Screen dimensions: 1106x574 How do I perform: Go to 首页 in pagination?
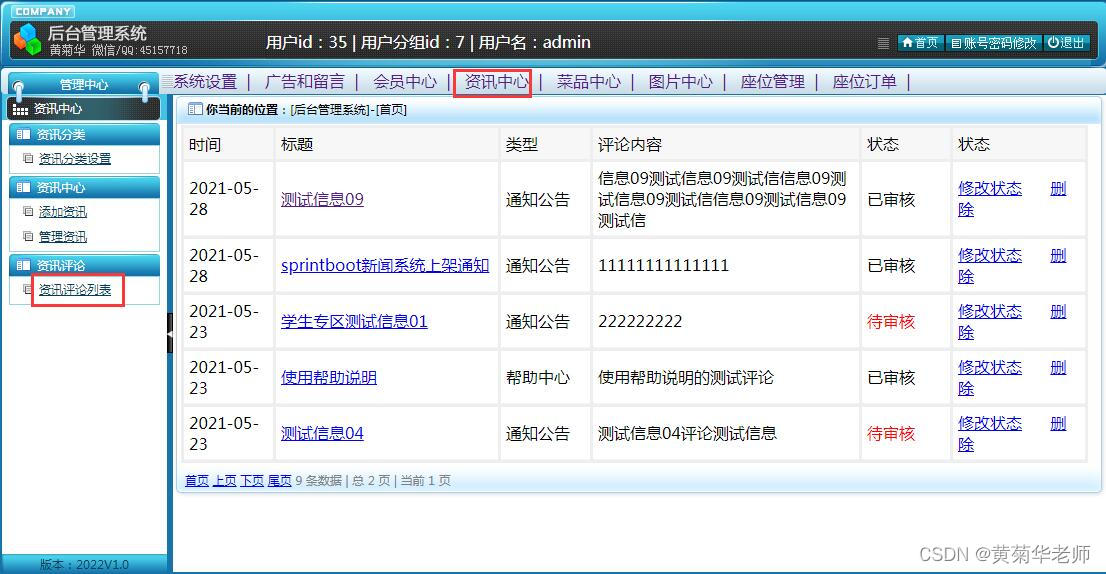coord(197,480)
